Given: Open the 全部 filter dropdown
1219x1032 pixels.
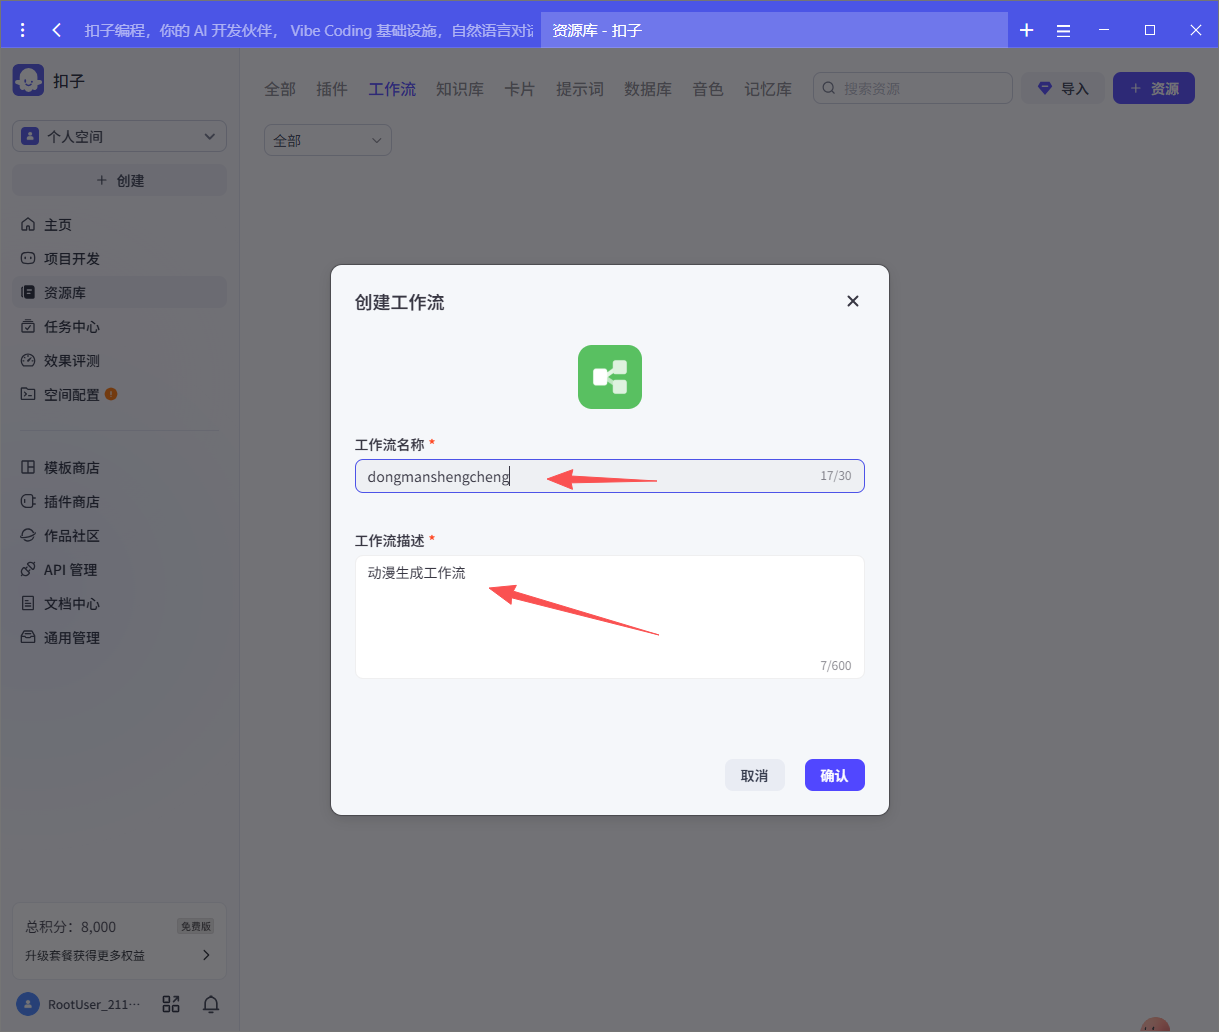Looking at the screenshot, I should tap(327, 141).
